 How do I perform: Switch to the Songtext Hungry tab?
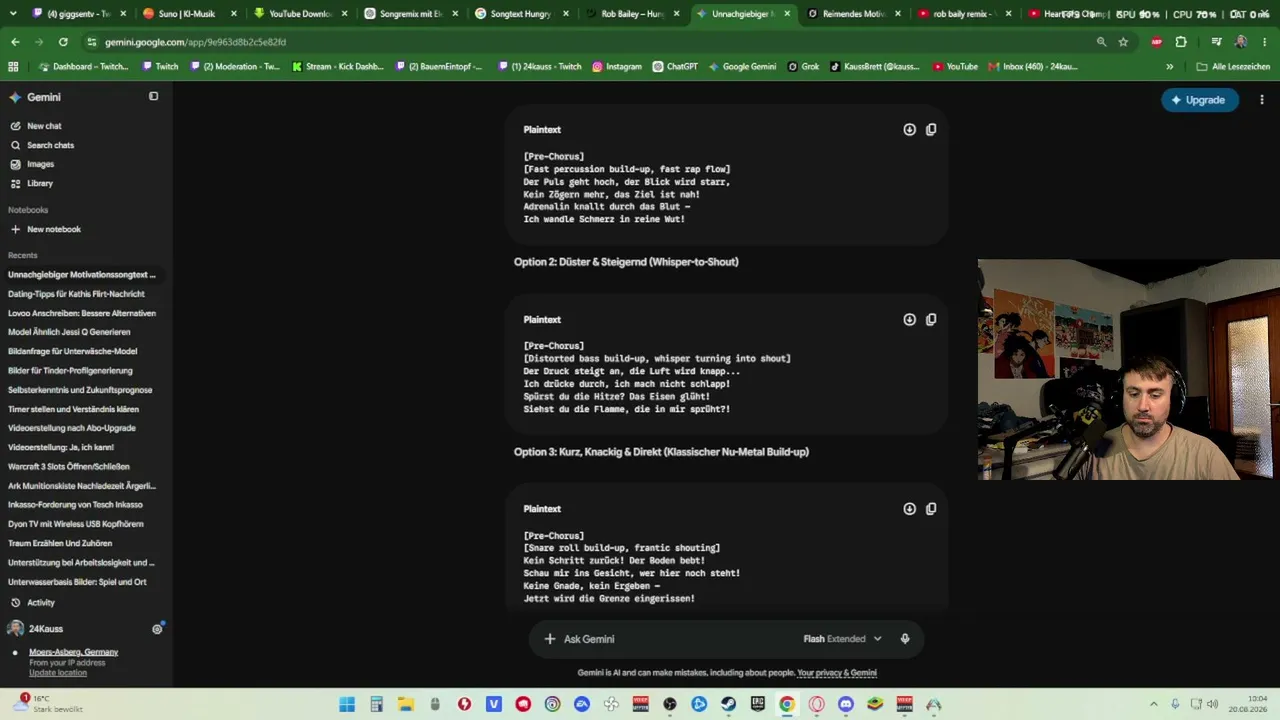(521, 14)
